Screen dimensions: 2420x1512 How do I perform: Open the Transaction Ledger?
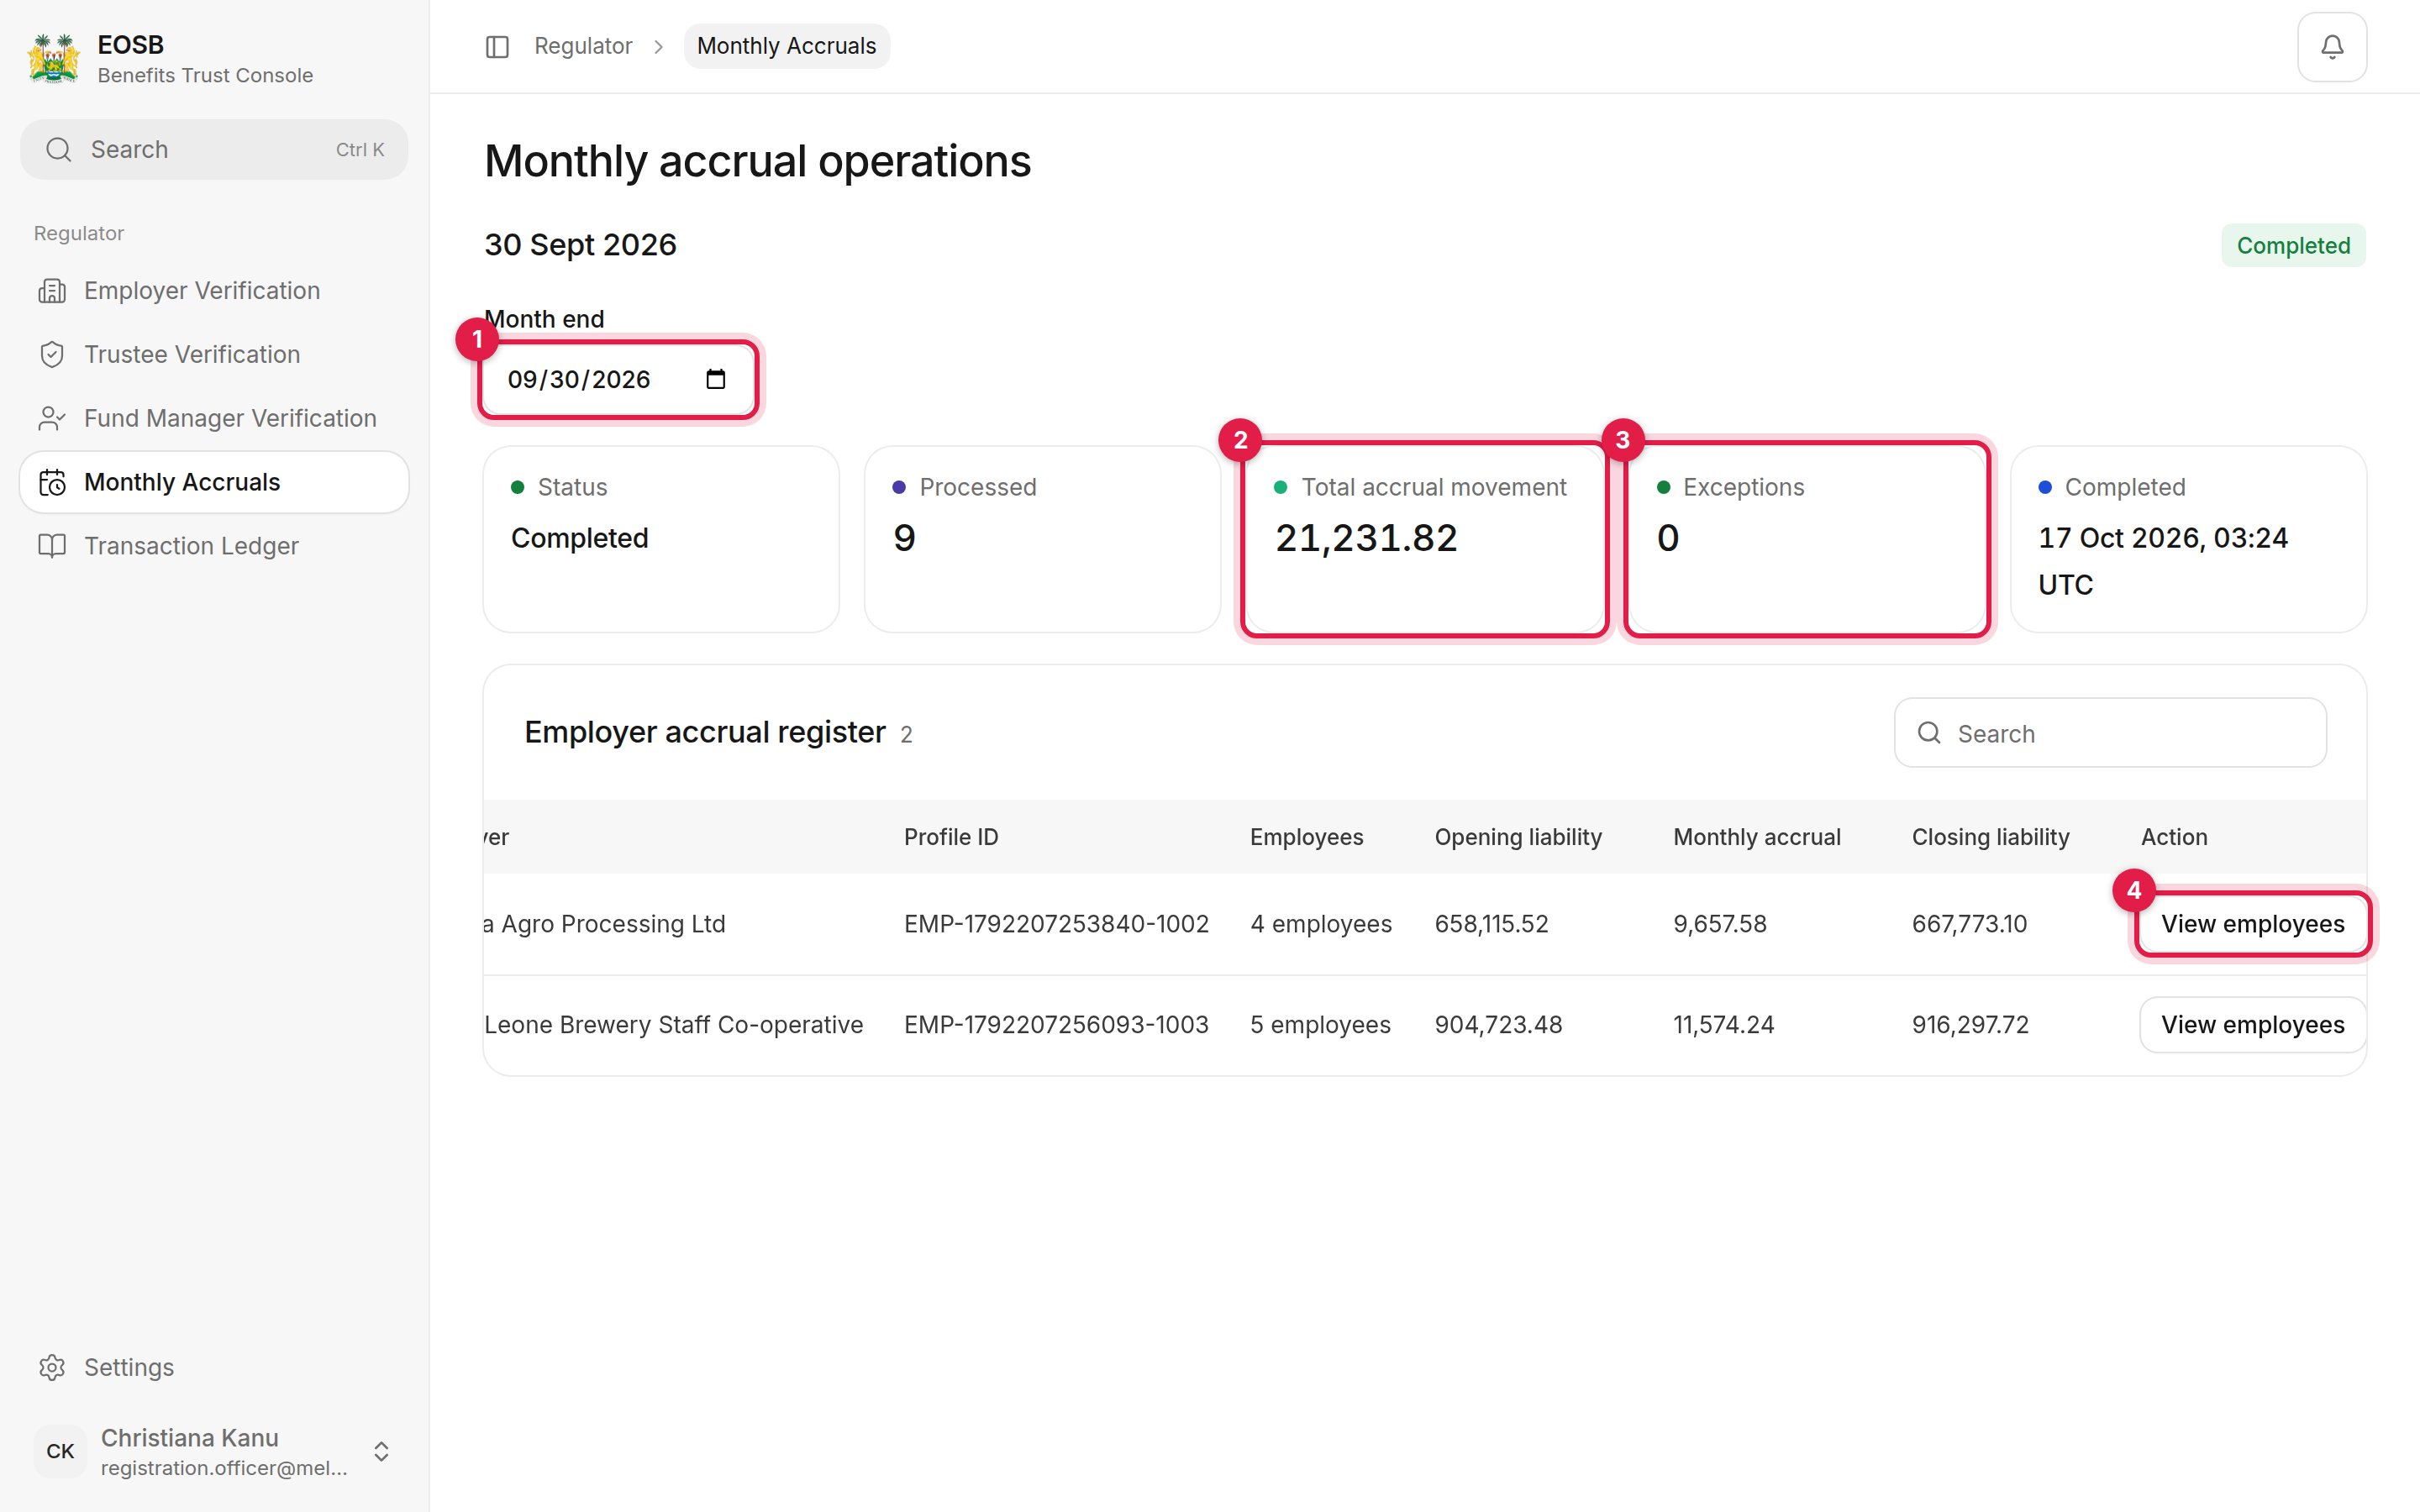tap(214, 546)
